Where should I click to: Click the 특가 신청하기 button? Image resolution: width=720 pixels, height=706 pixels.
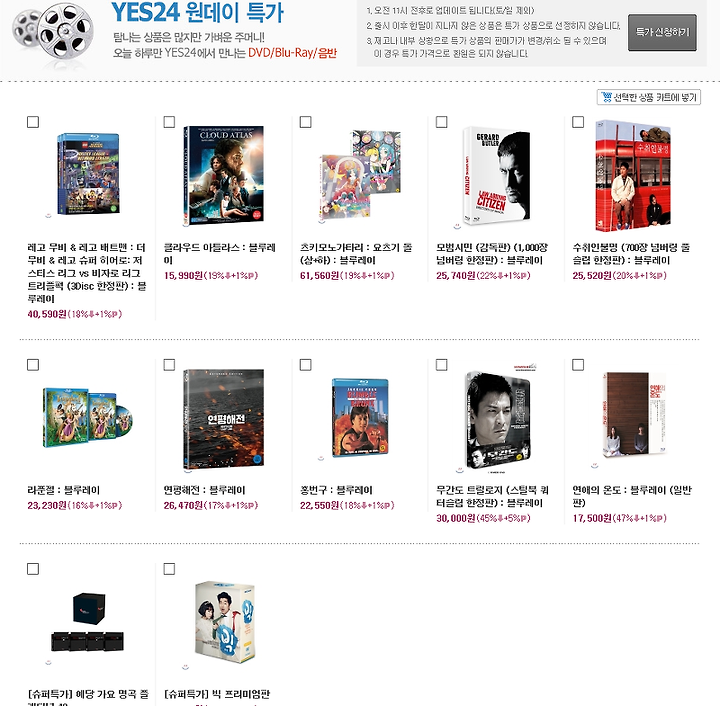click(x=662, y=32)
